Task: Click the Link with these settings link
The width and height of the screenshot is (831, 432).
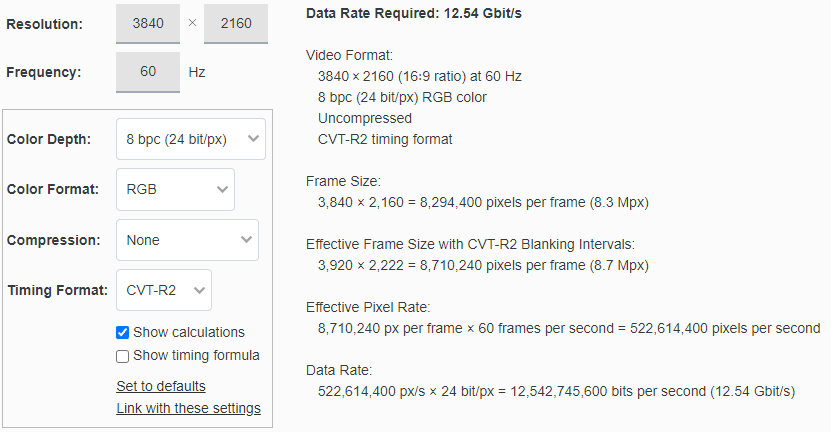Action: (x=188, y=408)
